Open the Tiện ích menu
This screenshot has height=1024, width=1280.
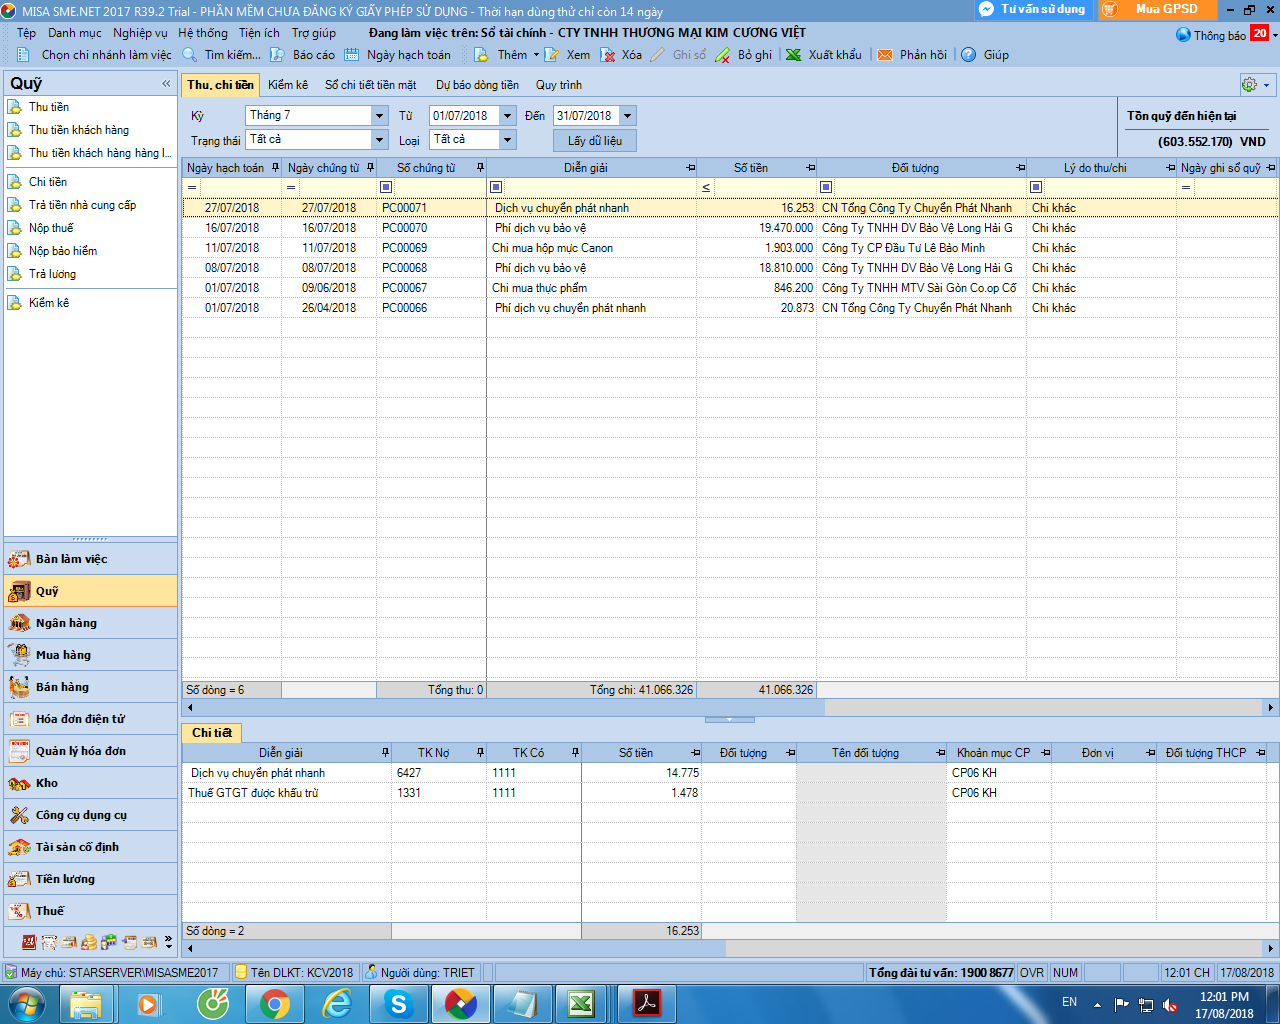pyautogui.click(x=259, y=33)
